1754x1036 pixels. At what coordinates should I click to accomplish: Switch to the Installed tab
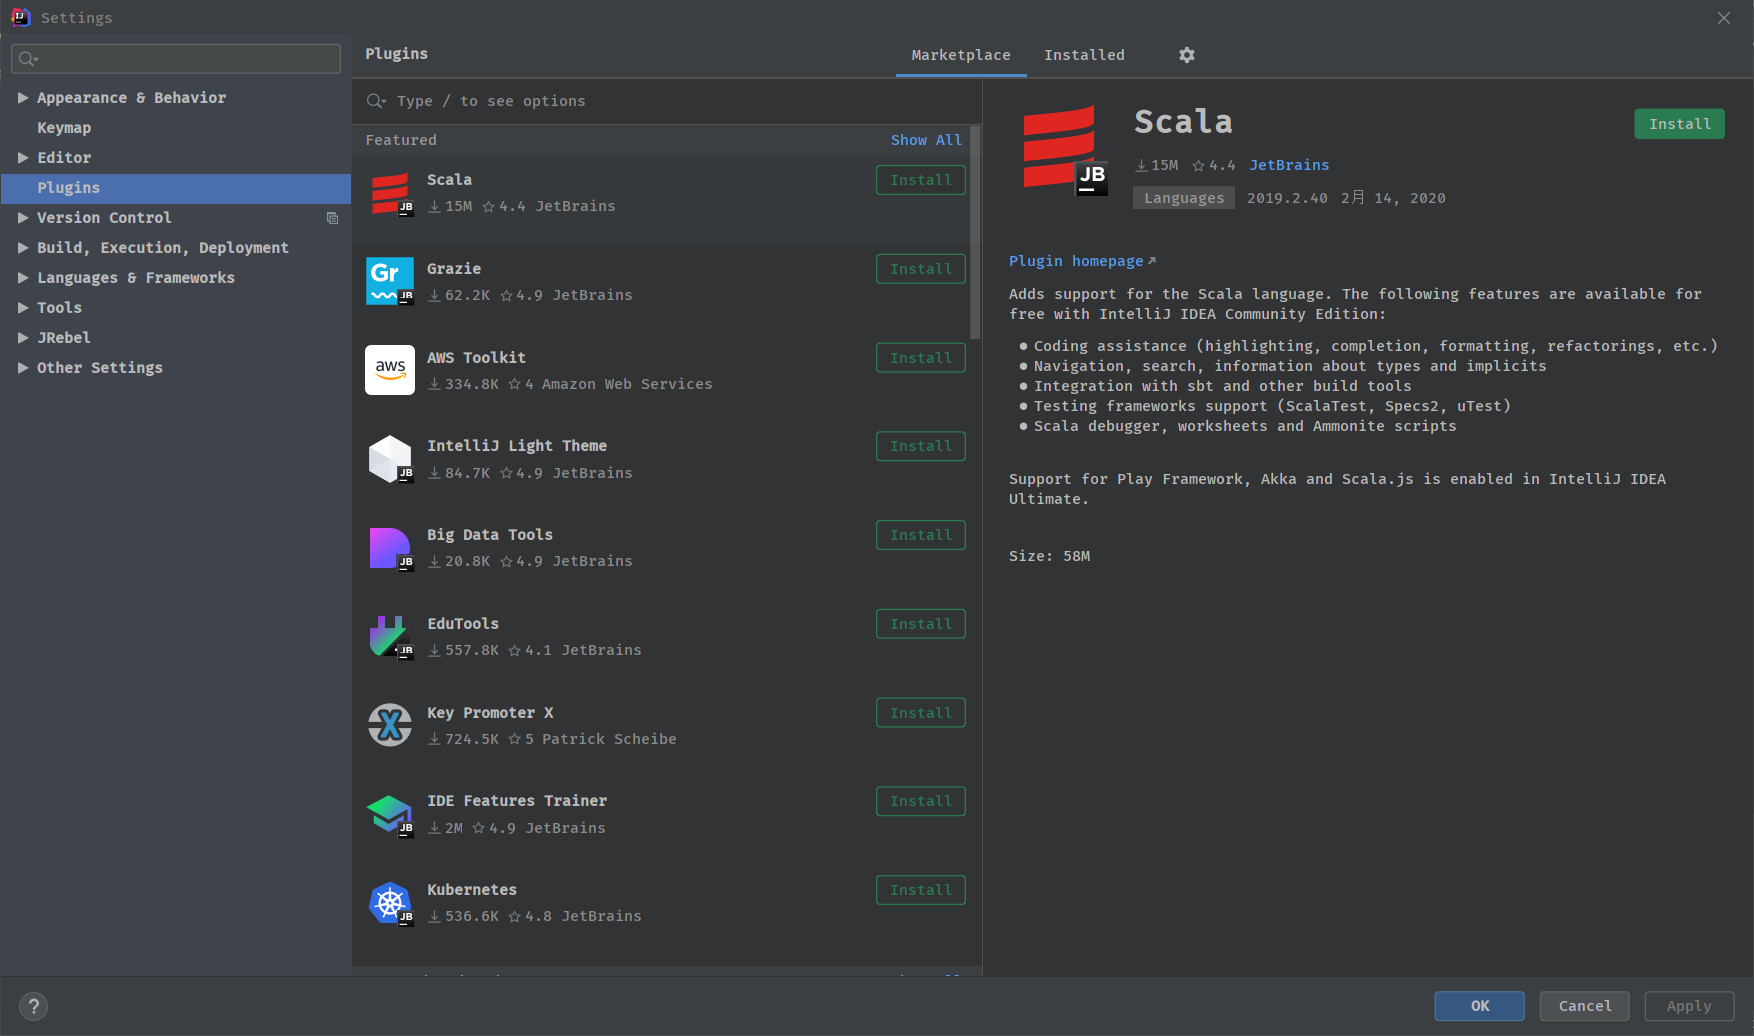pyautogui.click(x=1084, y=55)
